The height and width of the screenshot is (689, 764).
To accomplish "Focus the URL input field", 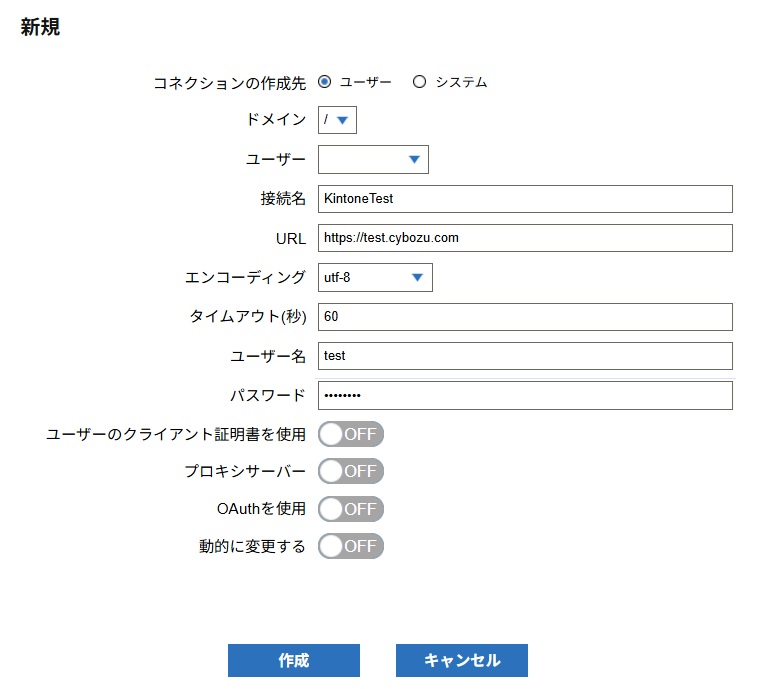I will click(x=525, y=238).
